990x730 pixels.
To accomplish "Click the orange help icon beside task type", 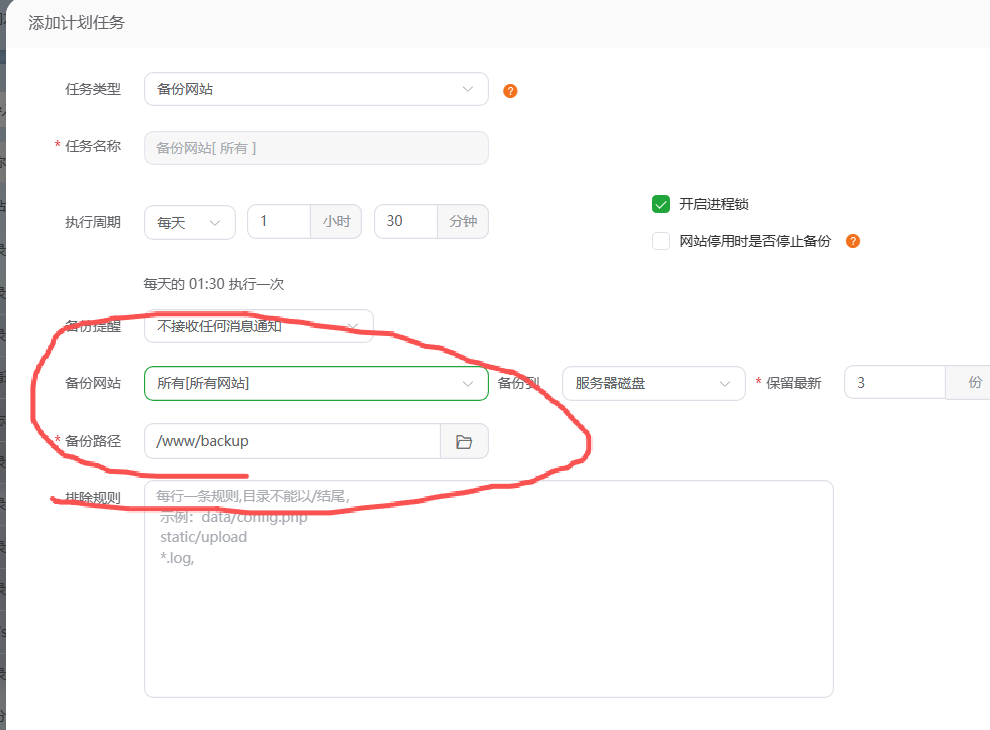I will (510, 91).
